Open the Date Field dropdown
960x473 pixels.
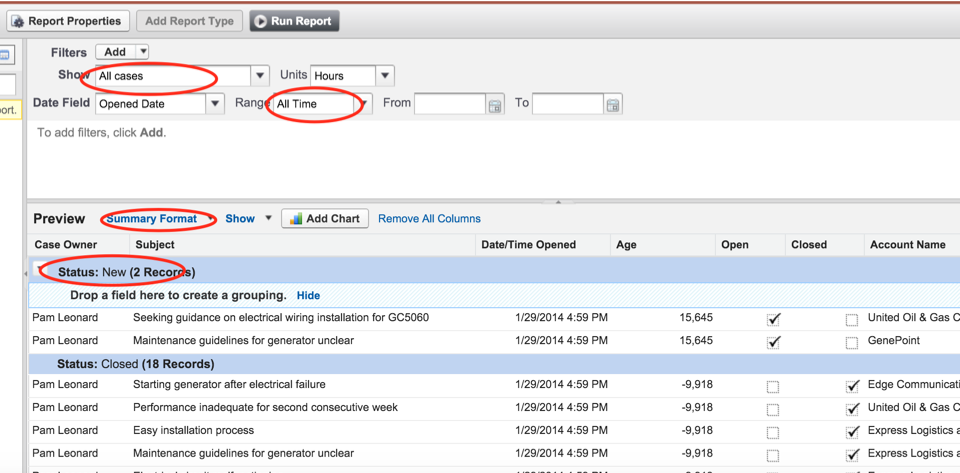coord(215,104)
